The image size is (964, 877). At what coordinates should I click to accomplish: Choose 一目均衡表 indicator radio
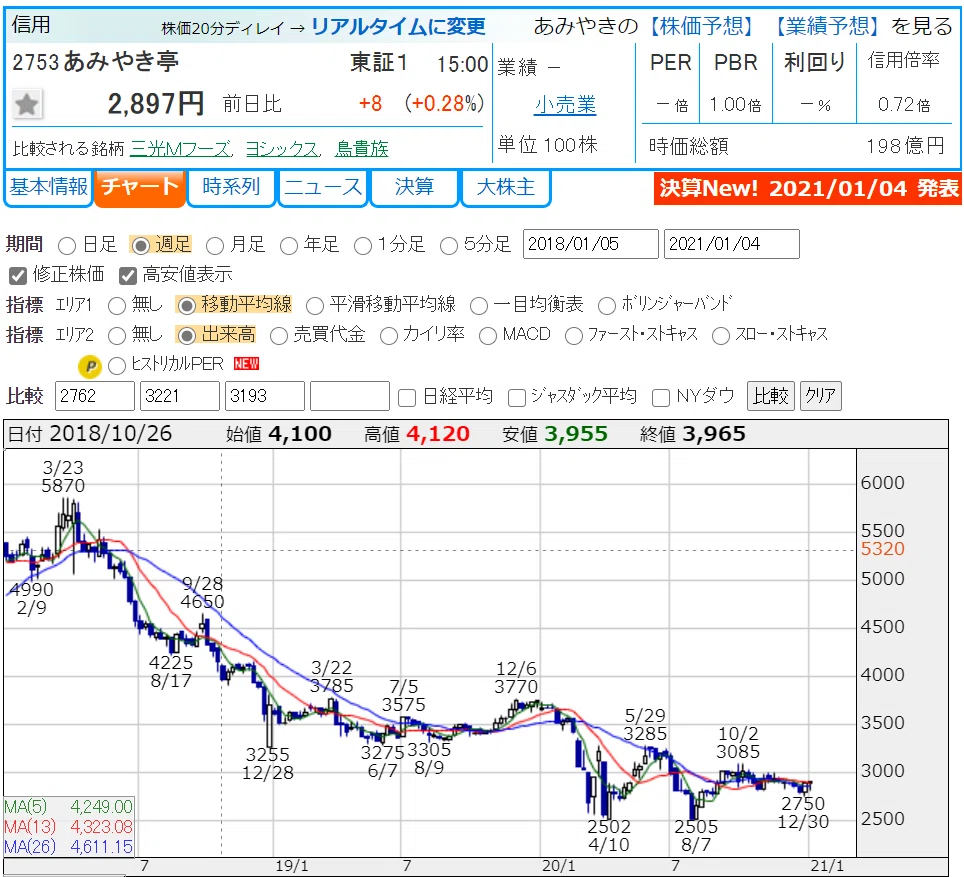point(478,305)
